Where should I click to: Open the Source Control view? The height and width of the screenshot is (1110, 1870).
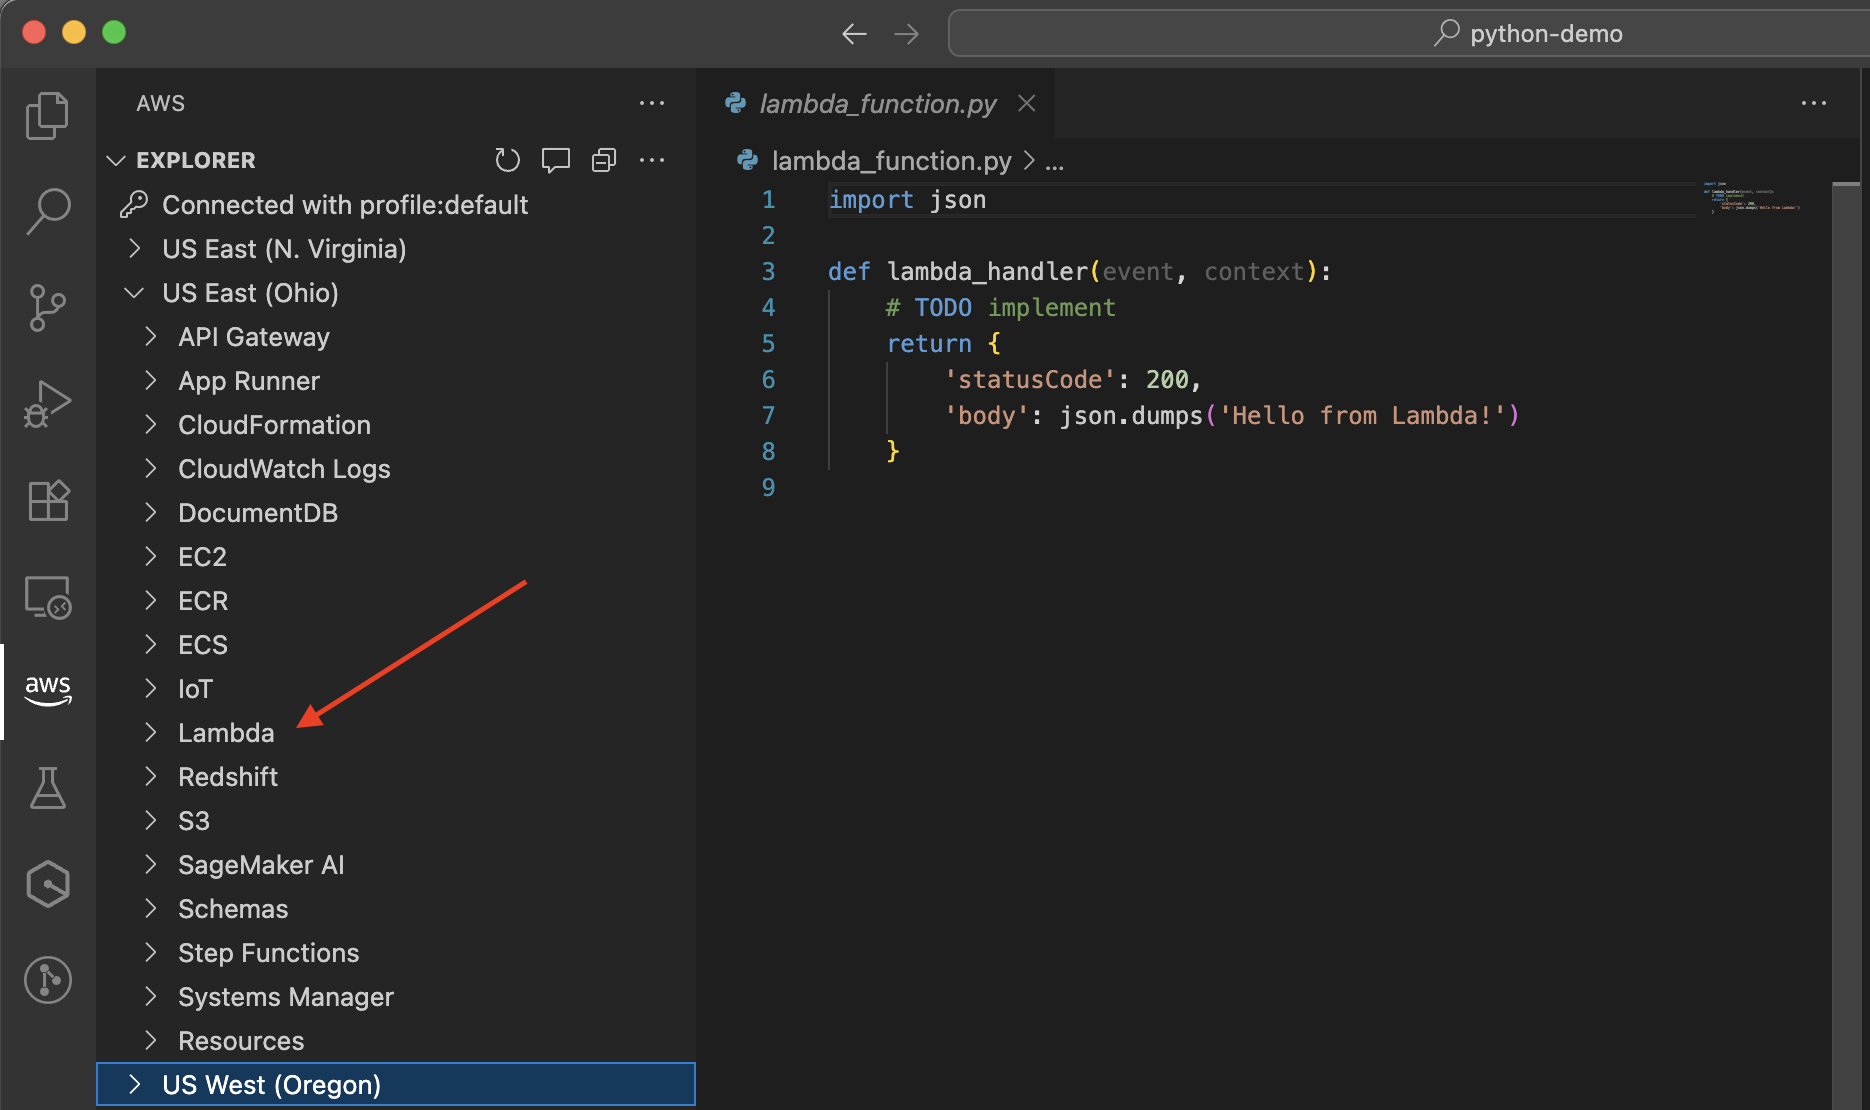click(x=47, y=307)
